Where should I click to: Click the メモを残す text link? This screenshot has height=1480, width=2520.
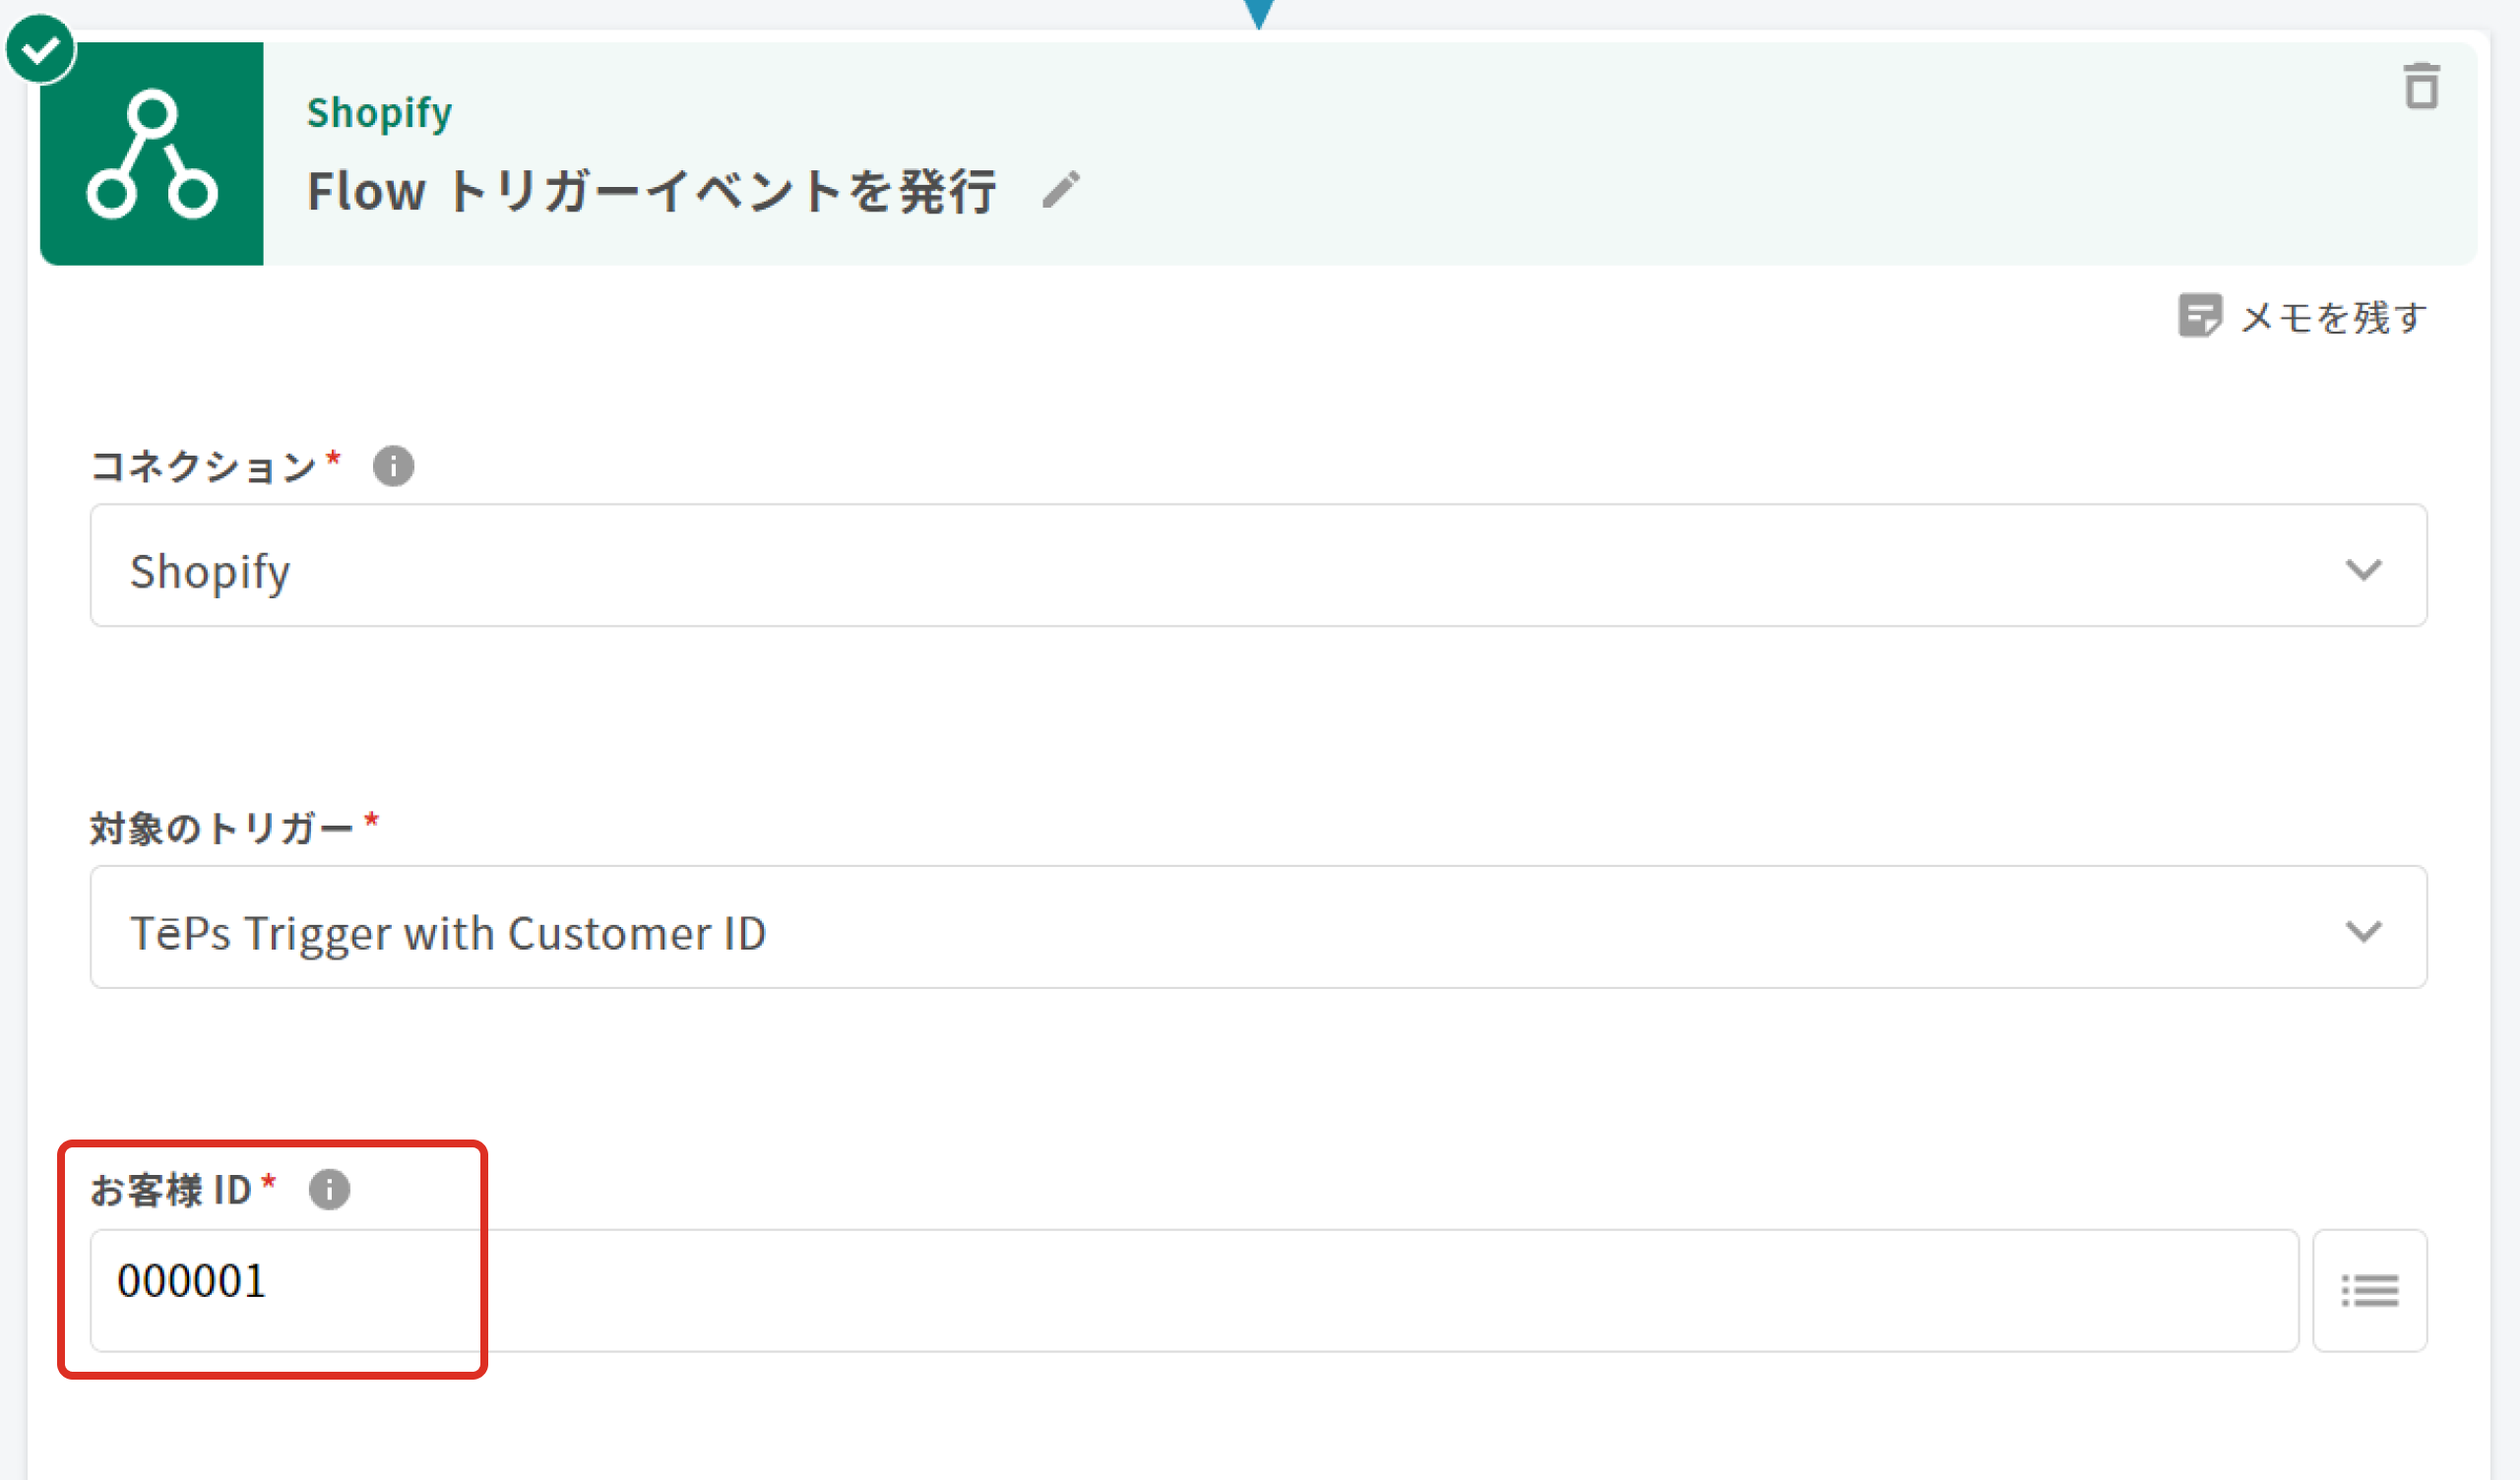coord(2333,318)
